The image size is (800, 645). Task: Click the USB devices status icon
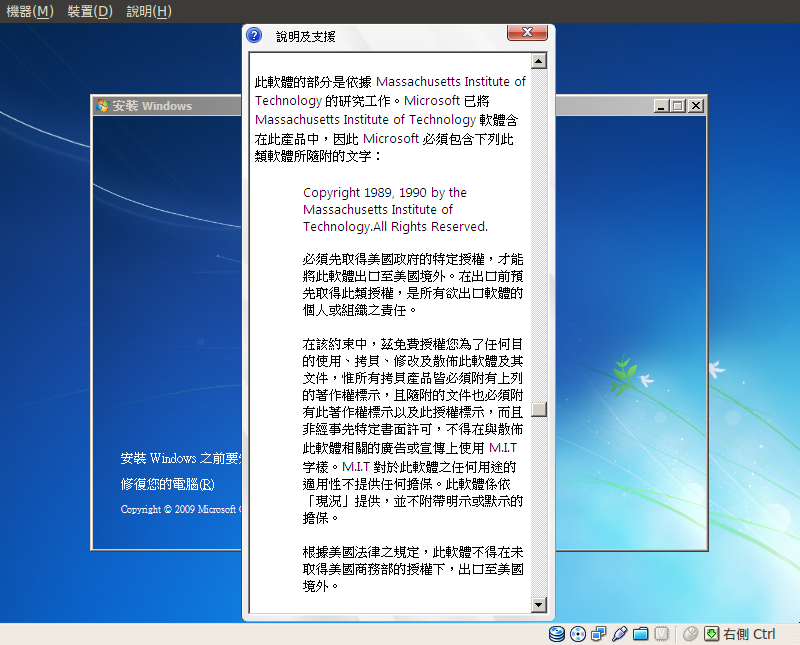pyautogui.click(x=619, y=634)
